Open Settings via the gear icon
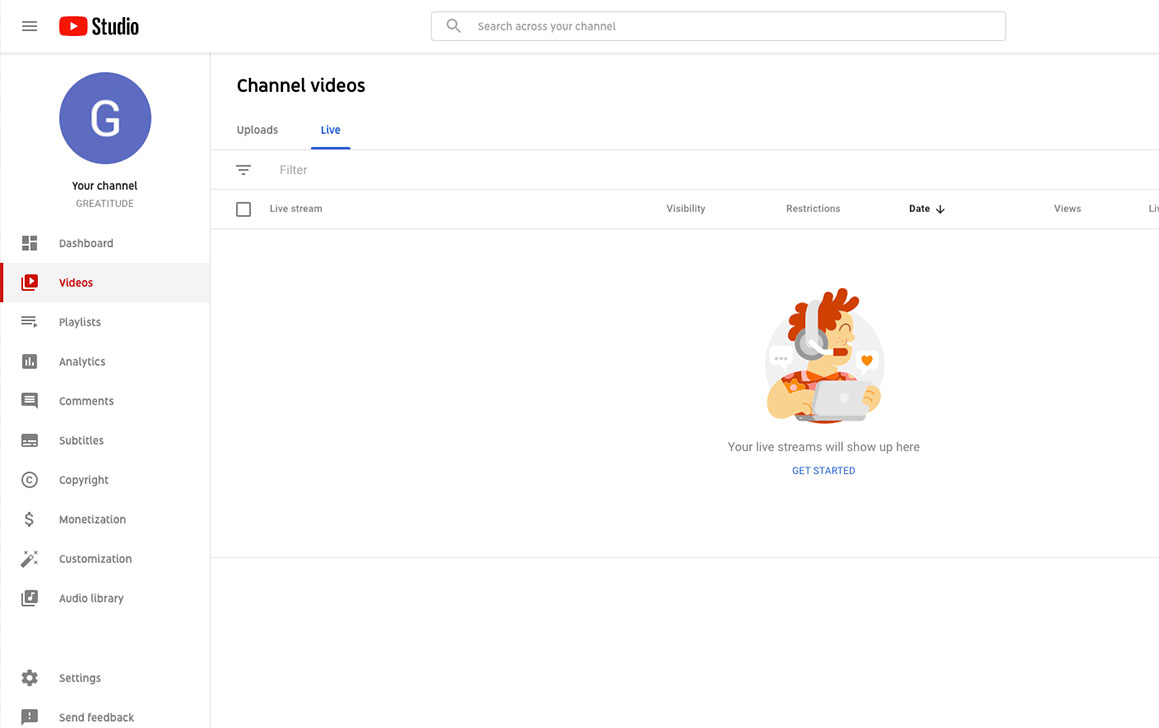Screen dimensions: 1159x728 pyautogui.click(x=30, y=678)
